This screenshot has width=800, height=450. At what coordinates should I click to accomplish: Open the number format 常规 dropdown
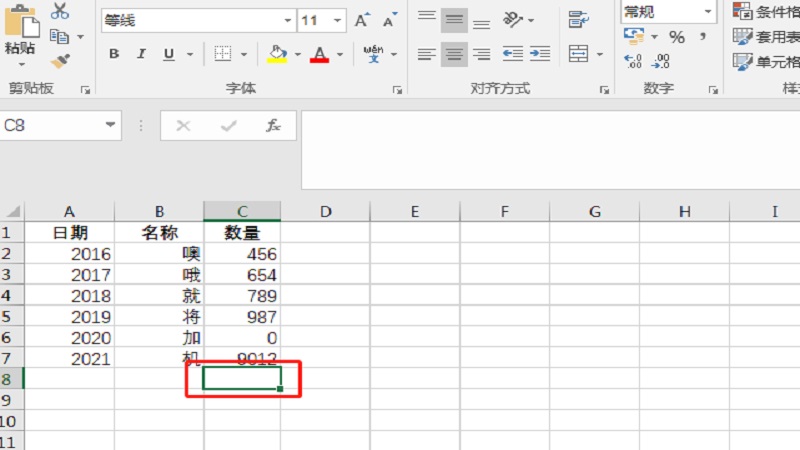click(x=708, y=11)
